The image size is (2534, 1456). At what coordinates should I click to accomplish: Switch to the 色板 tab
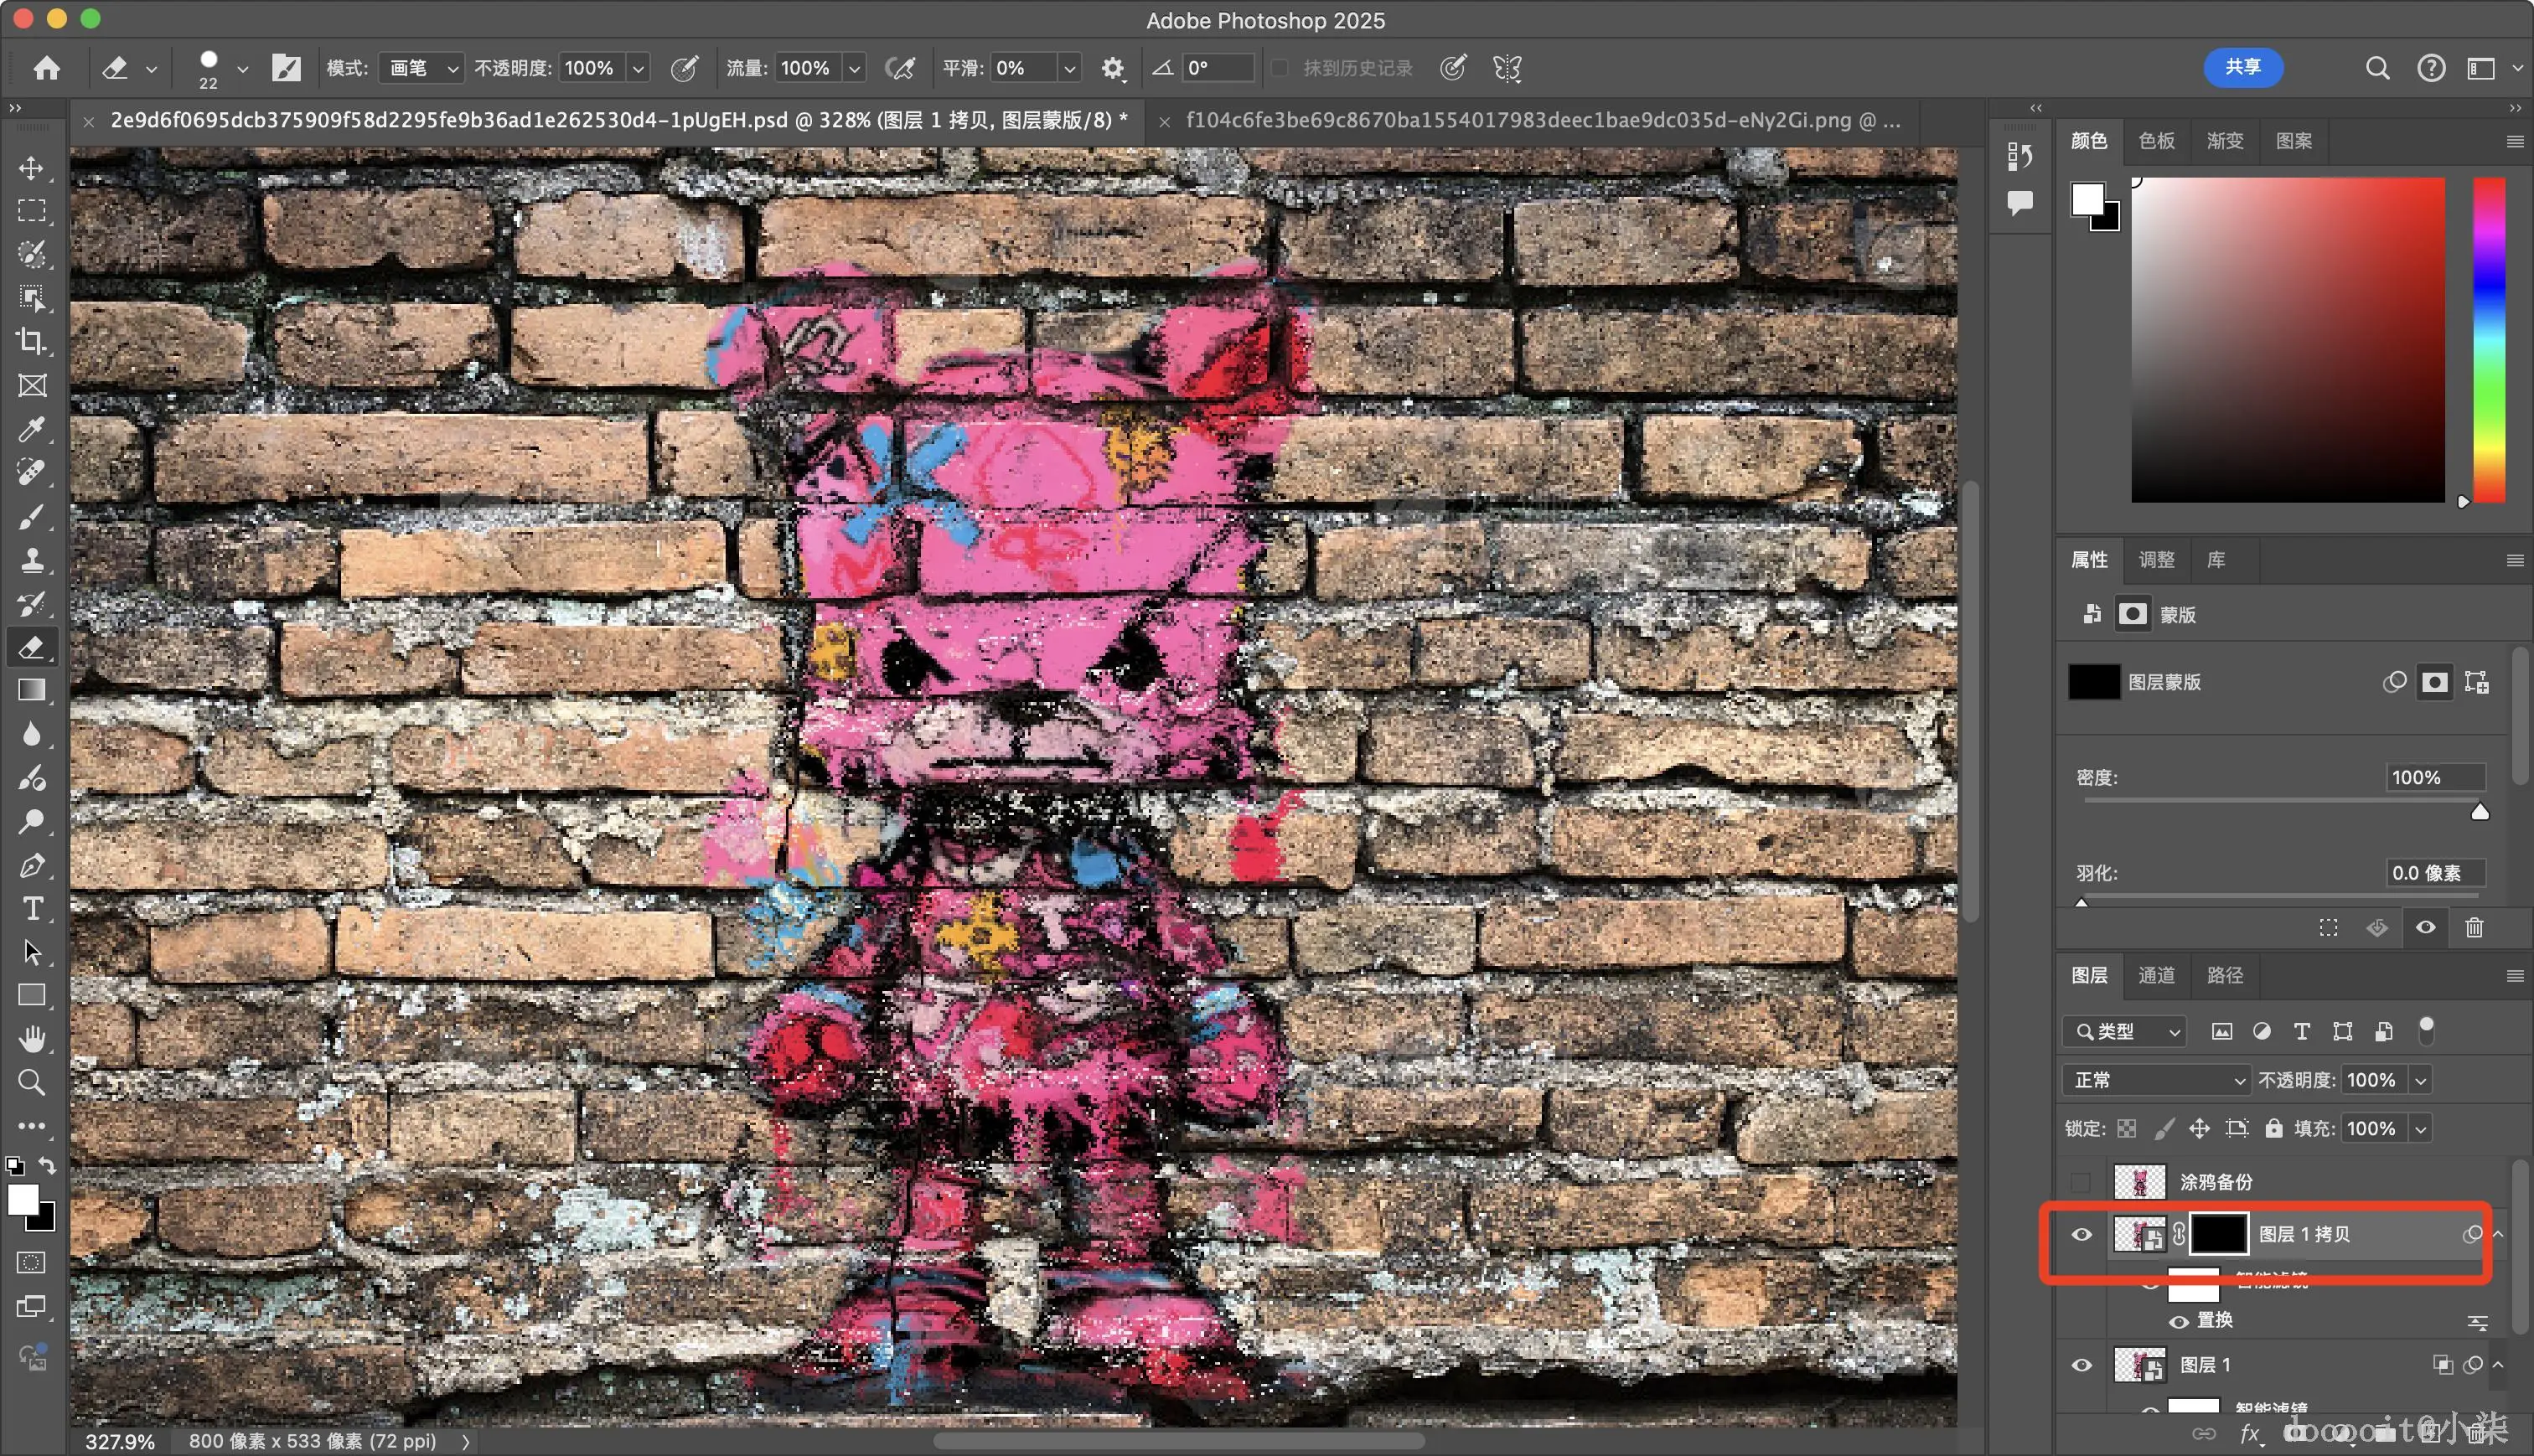2156,141
